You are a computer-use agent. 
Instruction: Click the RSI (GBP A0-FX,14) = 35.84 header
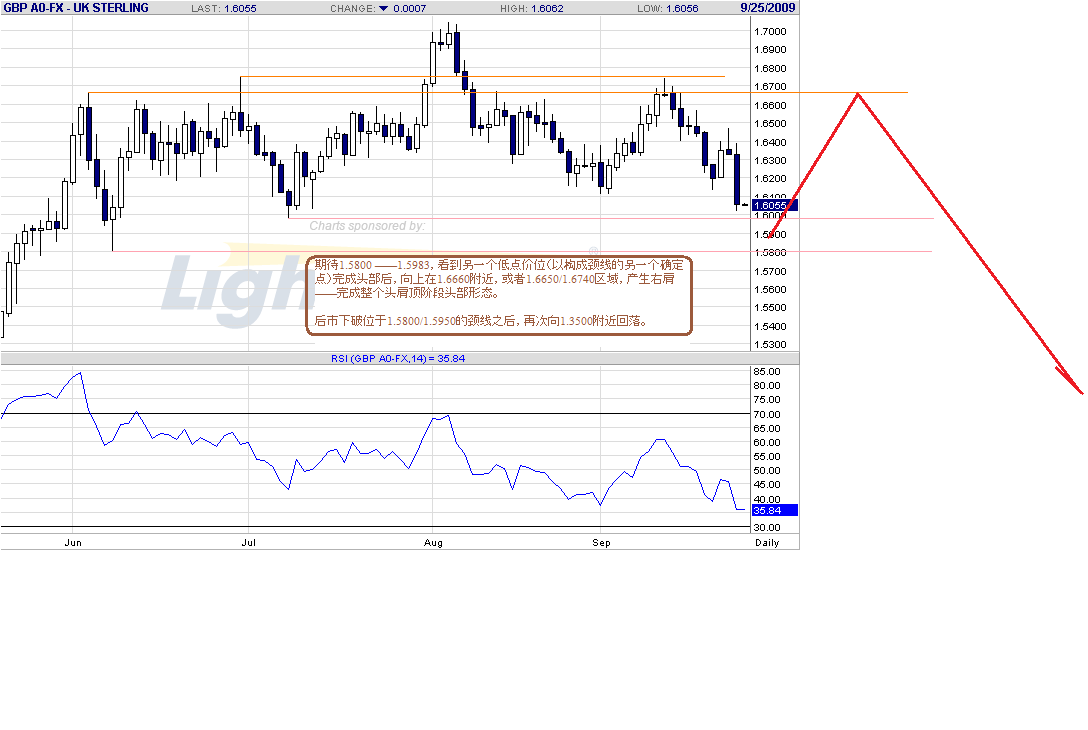click(x=398, y=359)
